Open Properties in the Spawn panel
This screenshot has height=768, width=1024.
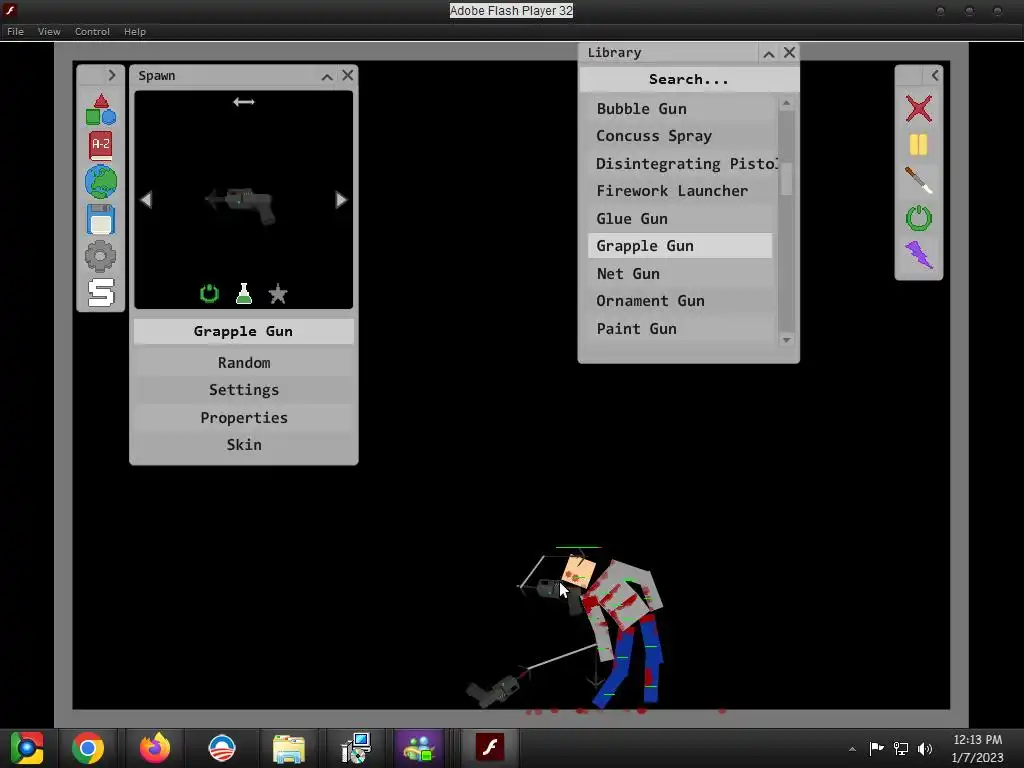coord(244,417)
